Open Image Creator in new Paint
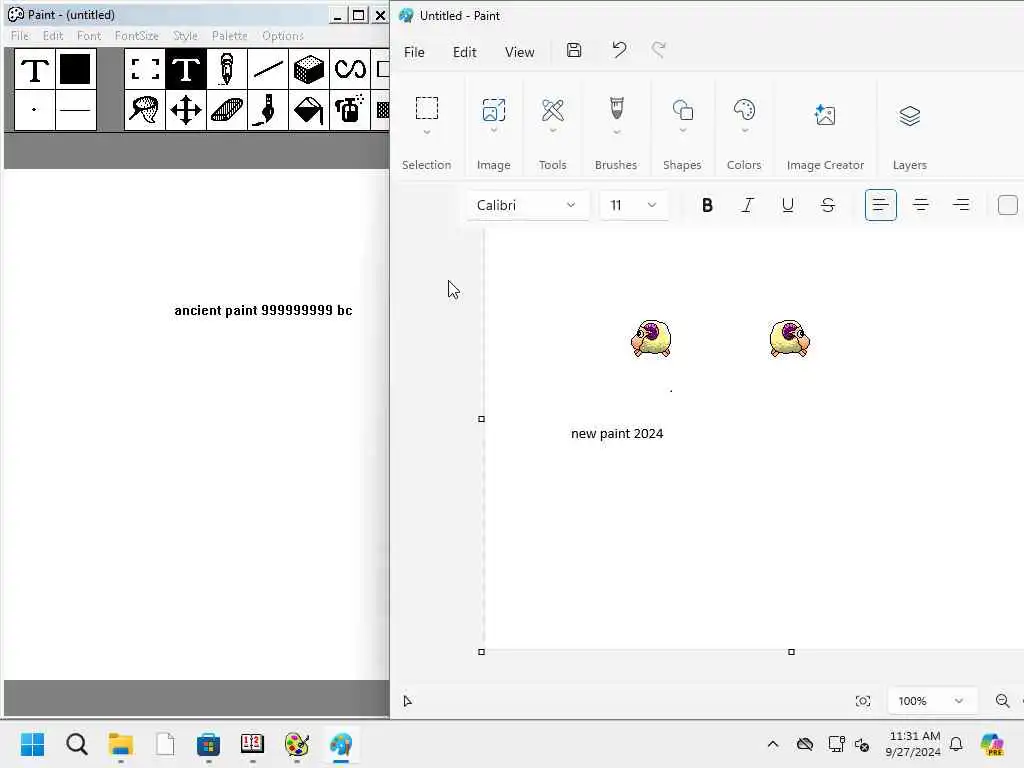This screenshot has height=768, width=1024. [825, 116]
